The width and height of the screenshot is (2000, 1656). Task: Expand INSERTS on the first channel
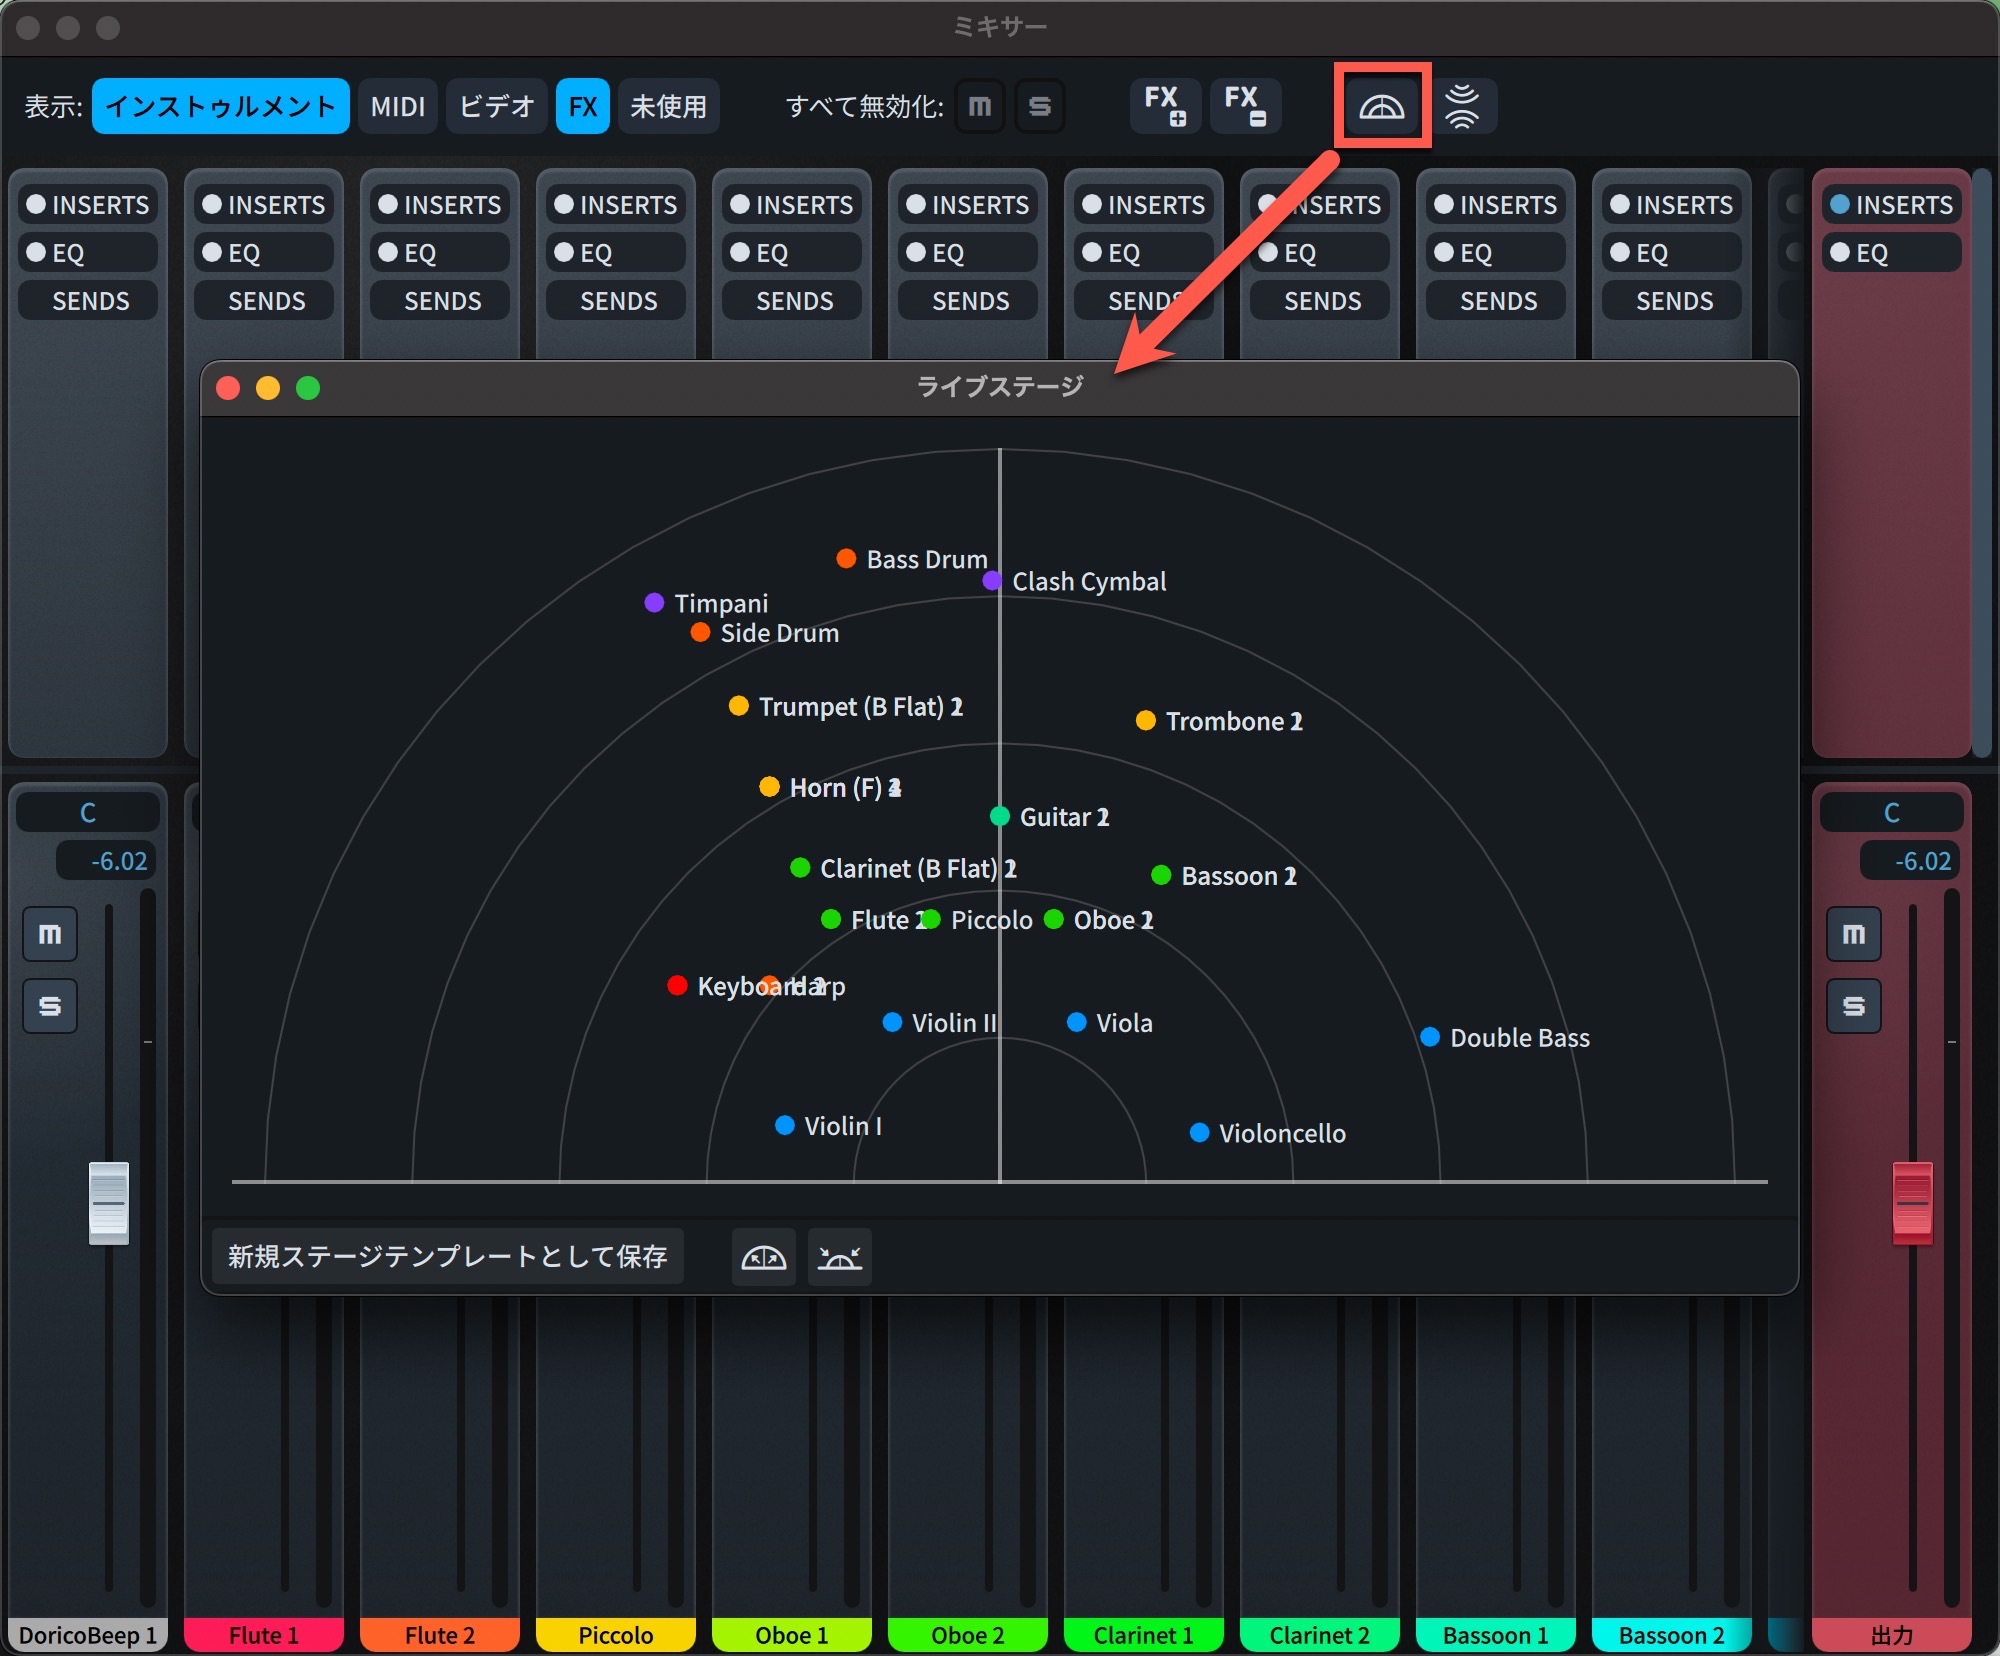pos(88,205)
